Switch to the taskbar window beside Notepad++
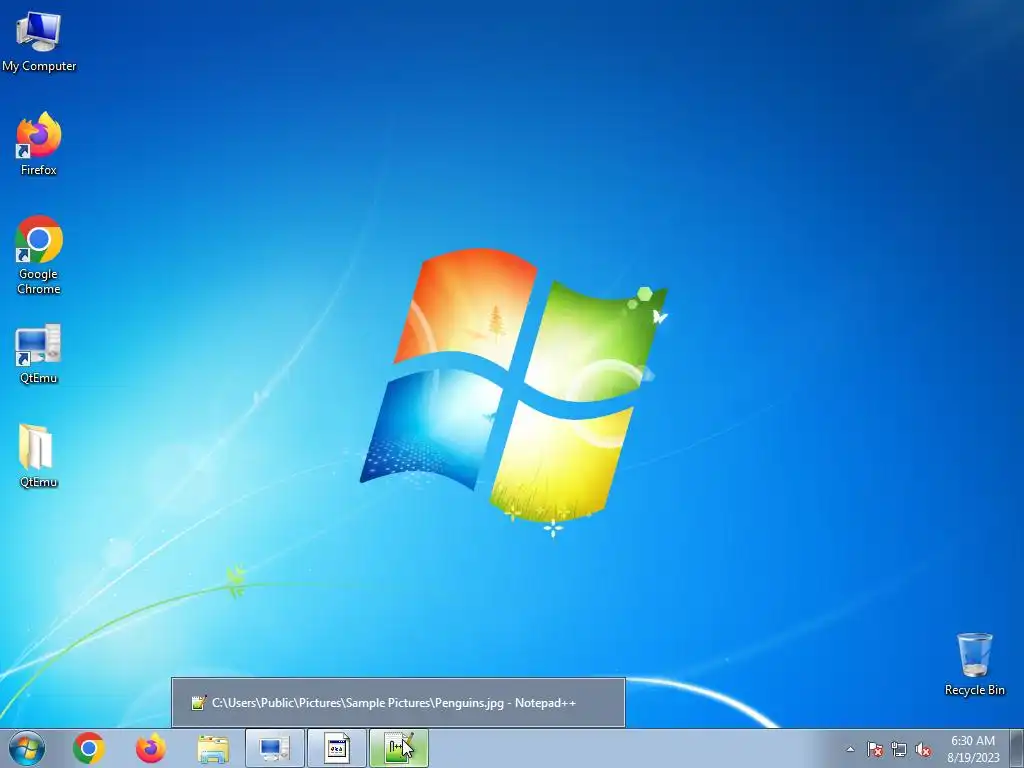Image resolution: width=1024 pixels, height=768 pixels. 337,748
